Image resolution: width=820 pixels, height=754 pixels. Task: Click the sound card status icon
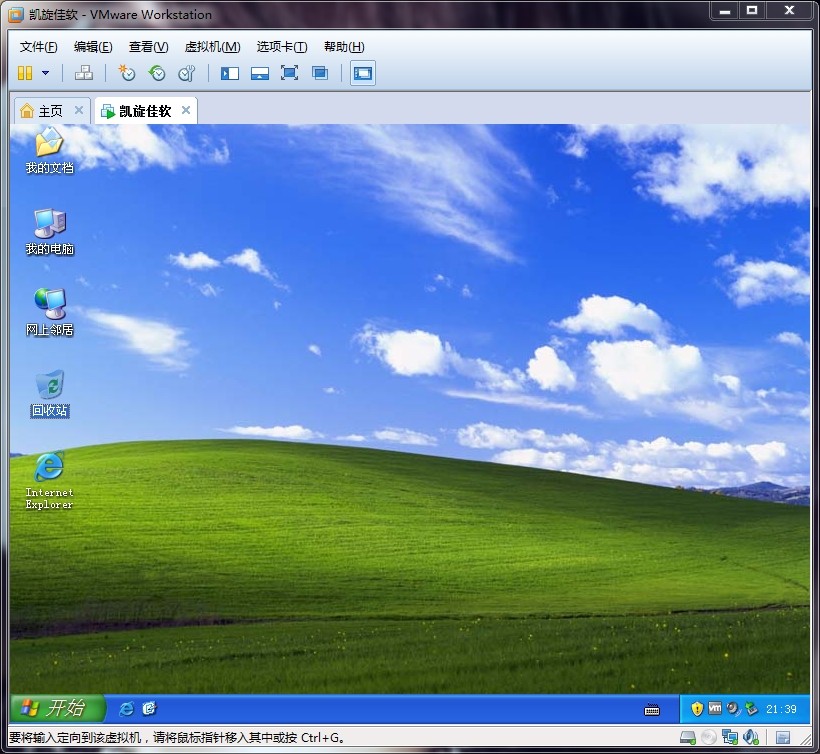point(751,737)
